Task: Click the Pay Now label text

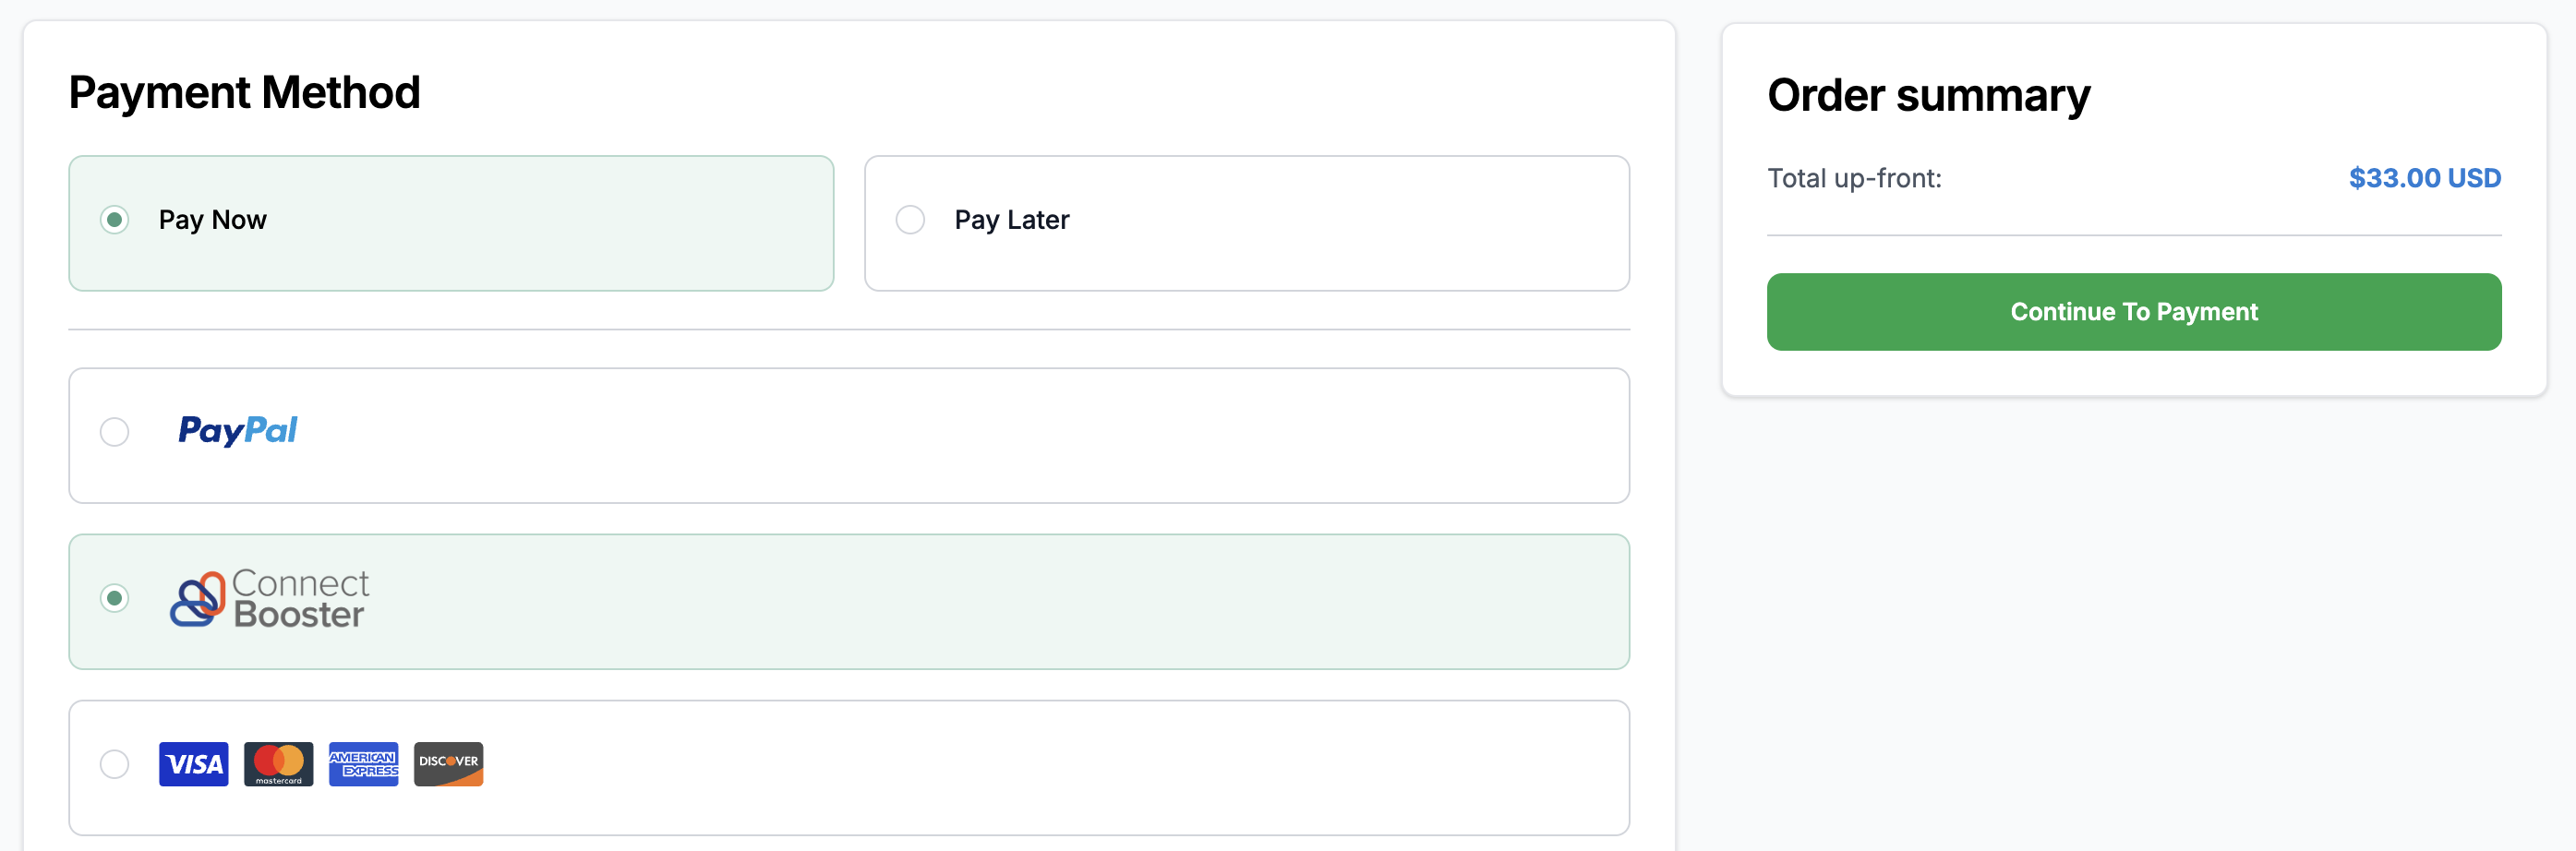Action: click(x=213, y=220)
